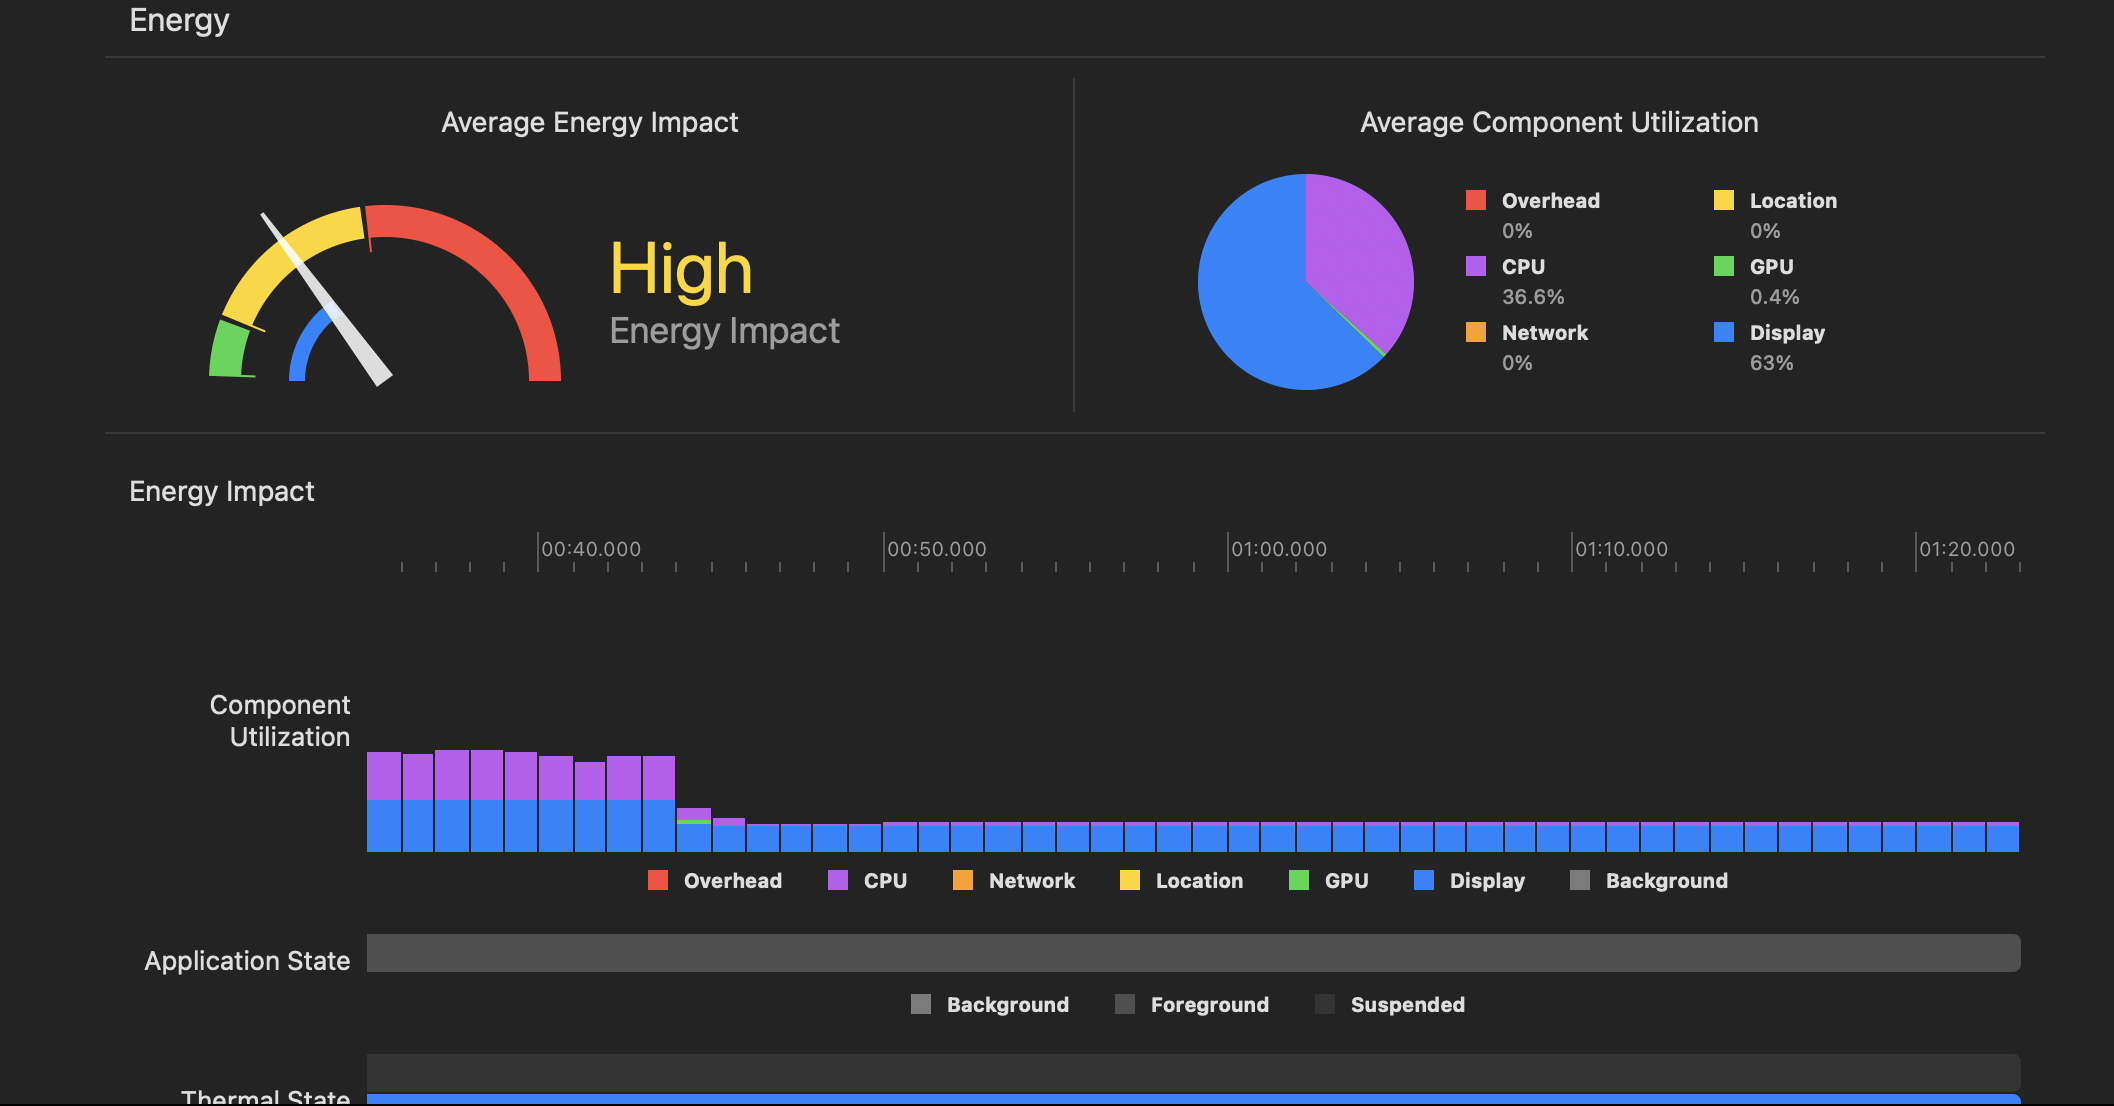Click the Display blue swatch in pie legend
This screenshot has height=1106, width=2114.
click(1723, 332)
